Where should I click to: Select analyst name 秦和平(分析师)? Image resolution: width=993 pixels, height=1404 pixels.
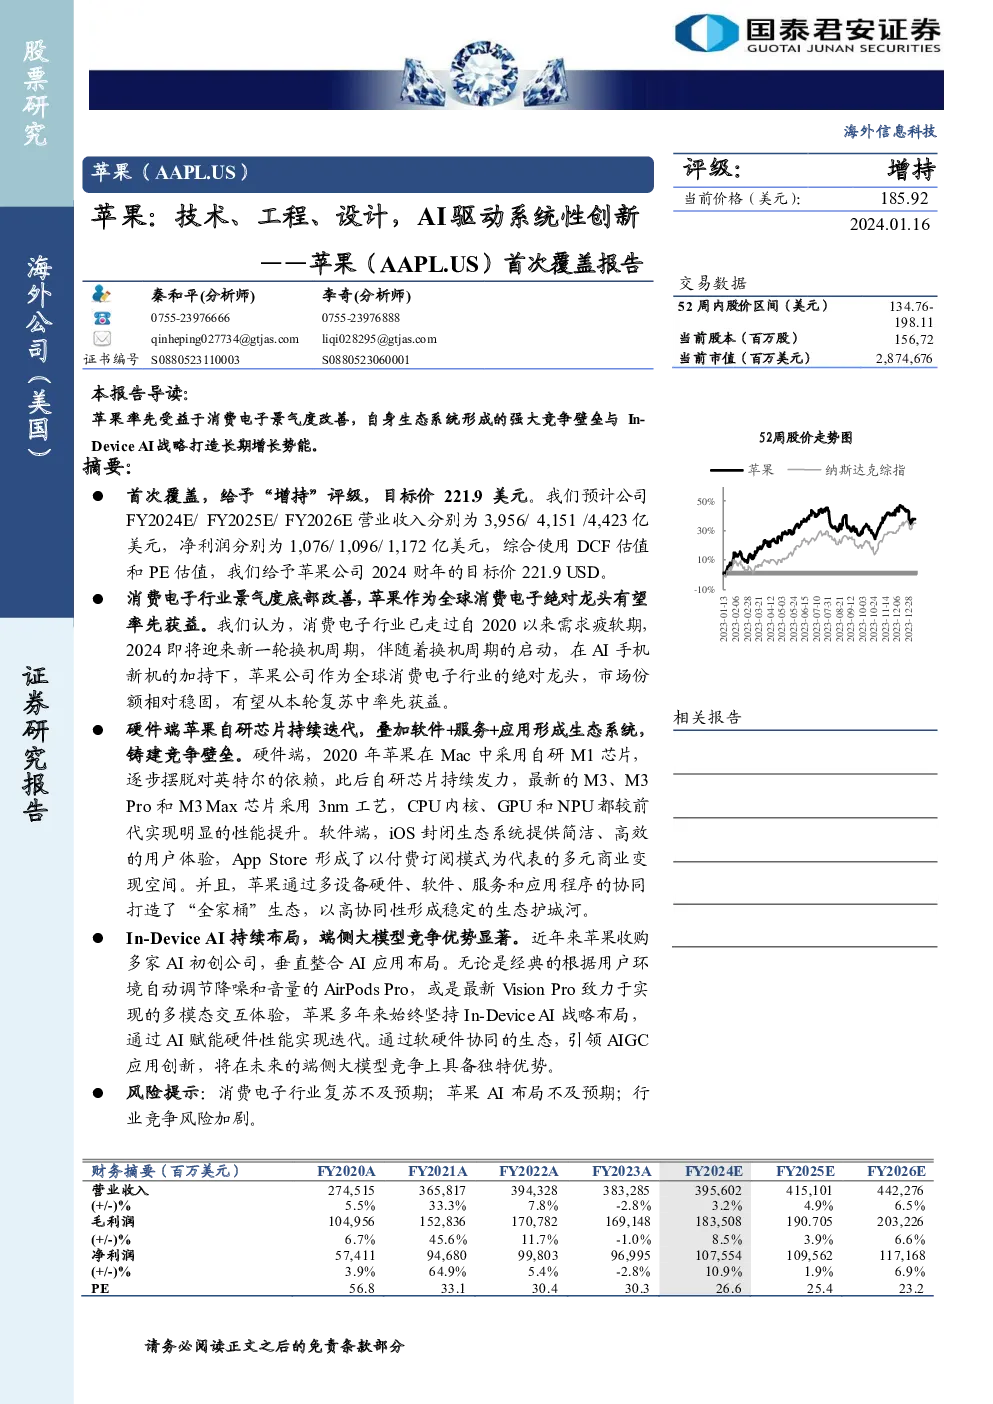click(x=203, y=295)
